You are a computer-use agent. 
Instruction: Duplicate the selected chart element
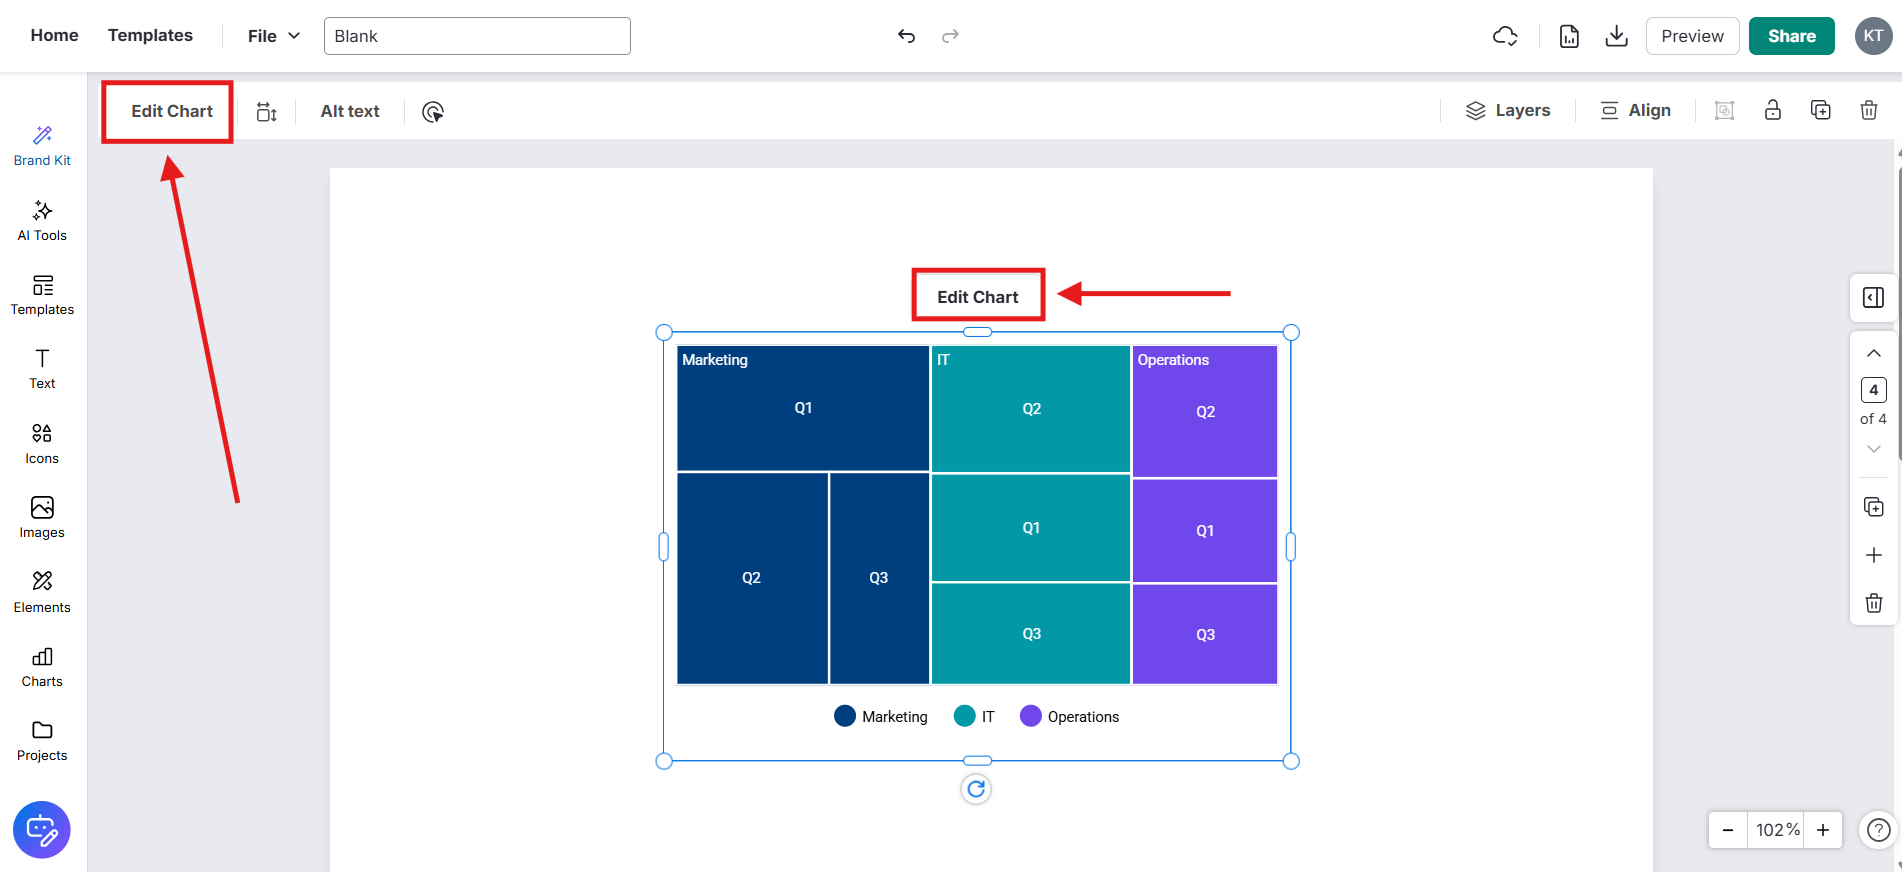pos(1820,111)
